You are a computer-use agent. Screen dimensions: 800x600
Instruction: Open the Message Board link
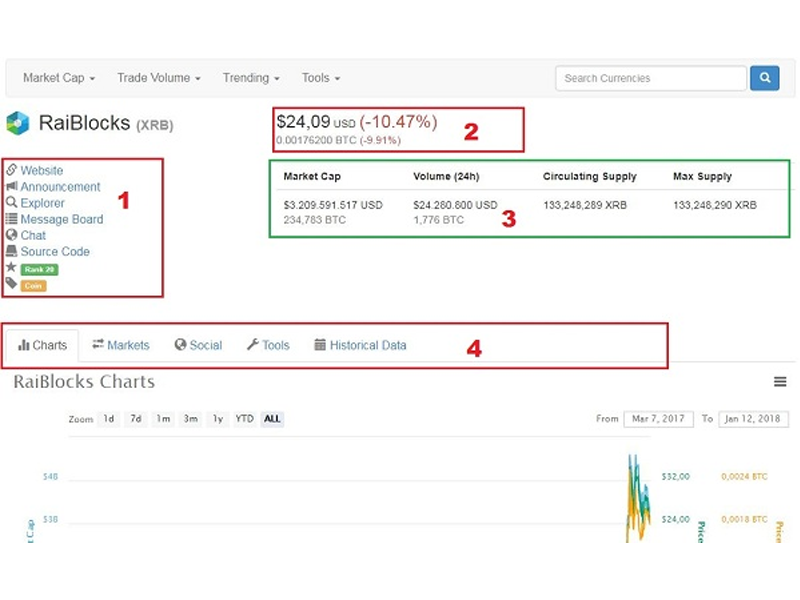pyautogui.click(x=62, y=219)
